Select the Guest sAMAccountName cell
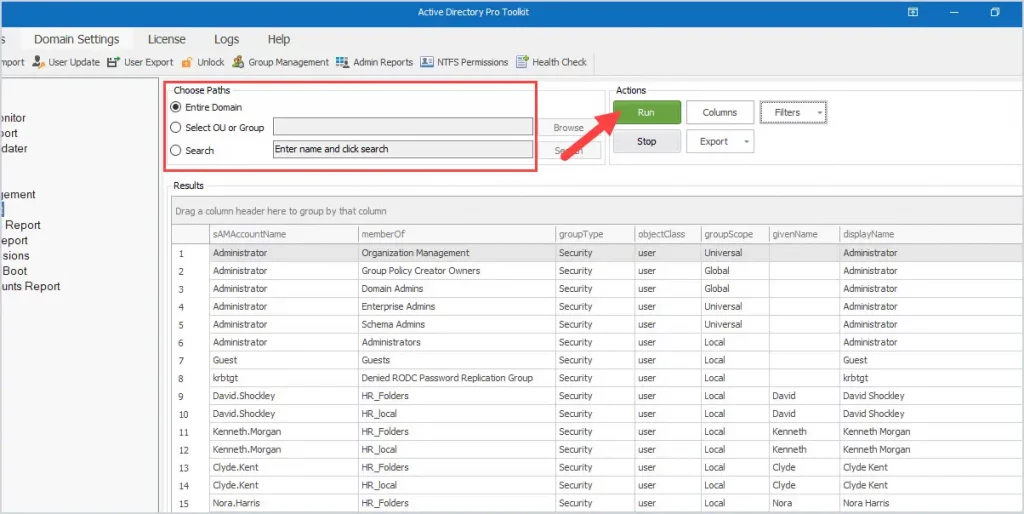1024x514 pixels. 283,360
